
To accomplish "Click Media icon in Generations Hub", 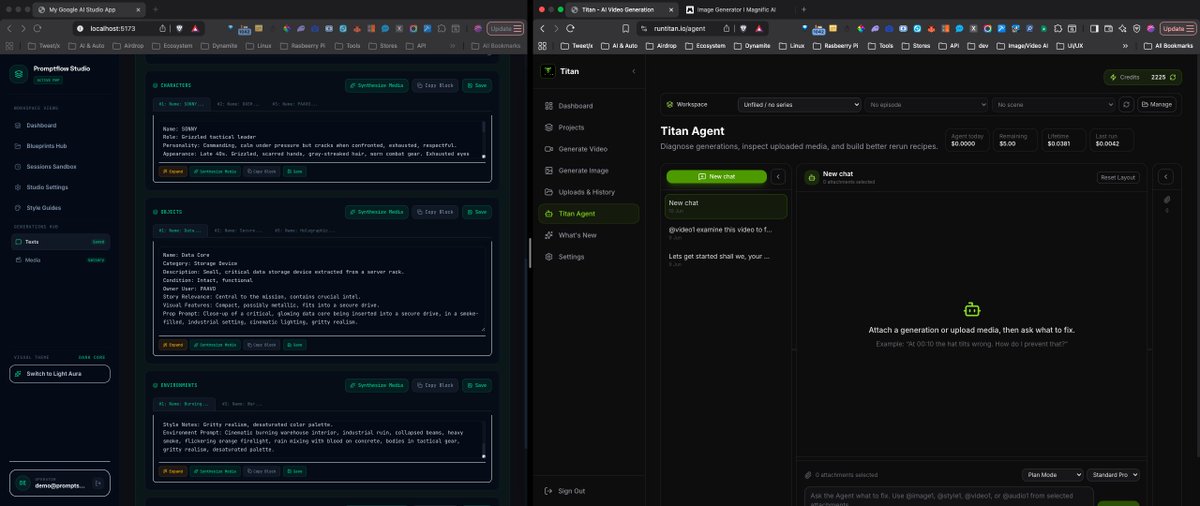I will (x=18, y=259).
